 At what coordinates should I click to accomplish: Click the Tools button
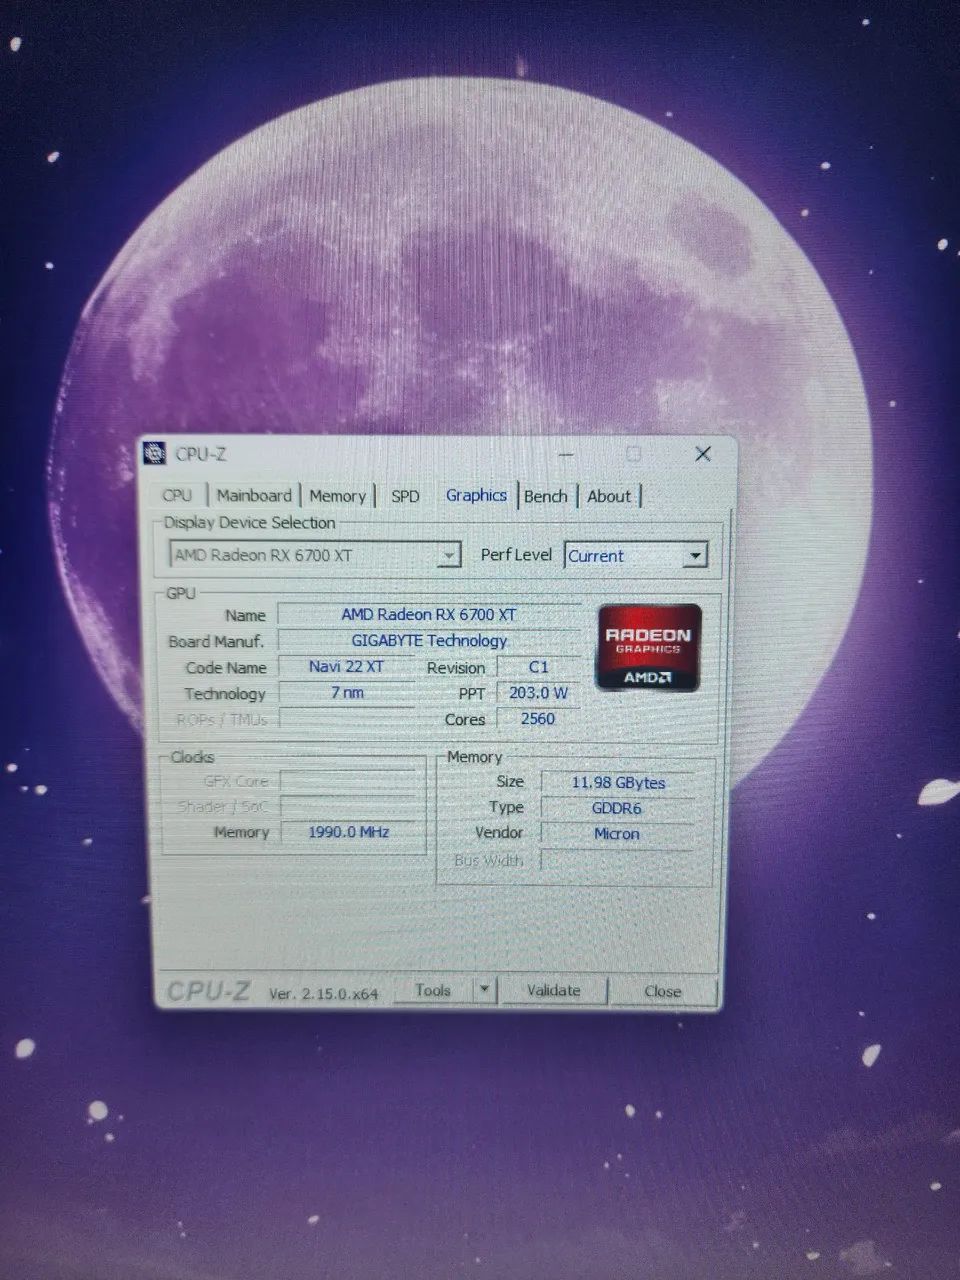432,990
